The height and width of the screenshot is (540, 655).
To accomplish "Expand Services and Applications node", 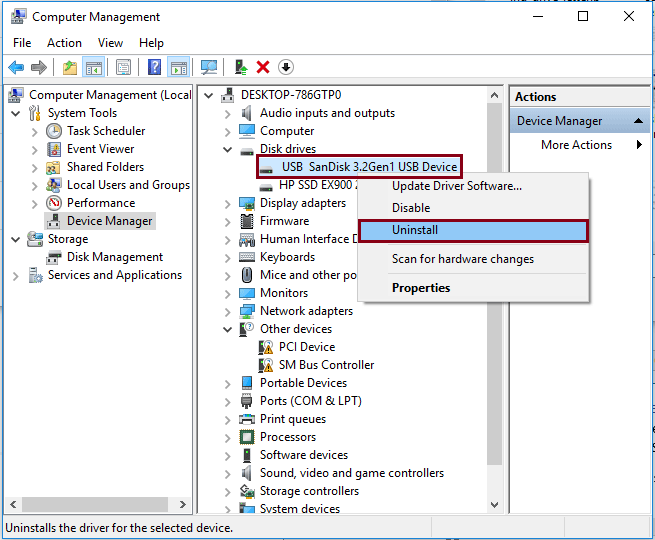I will pos(15,276).
